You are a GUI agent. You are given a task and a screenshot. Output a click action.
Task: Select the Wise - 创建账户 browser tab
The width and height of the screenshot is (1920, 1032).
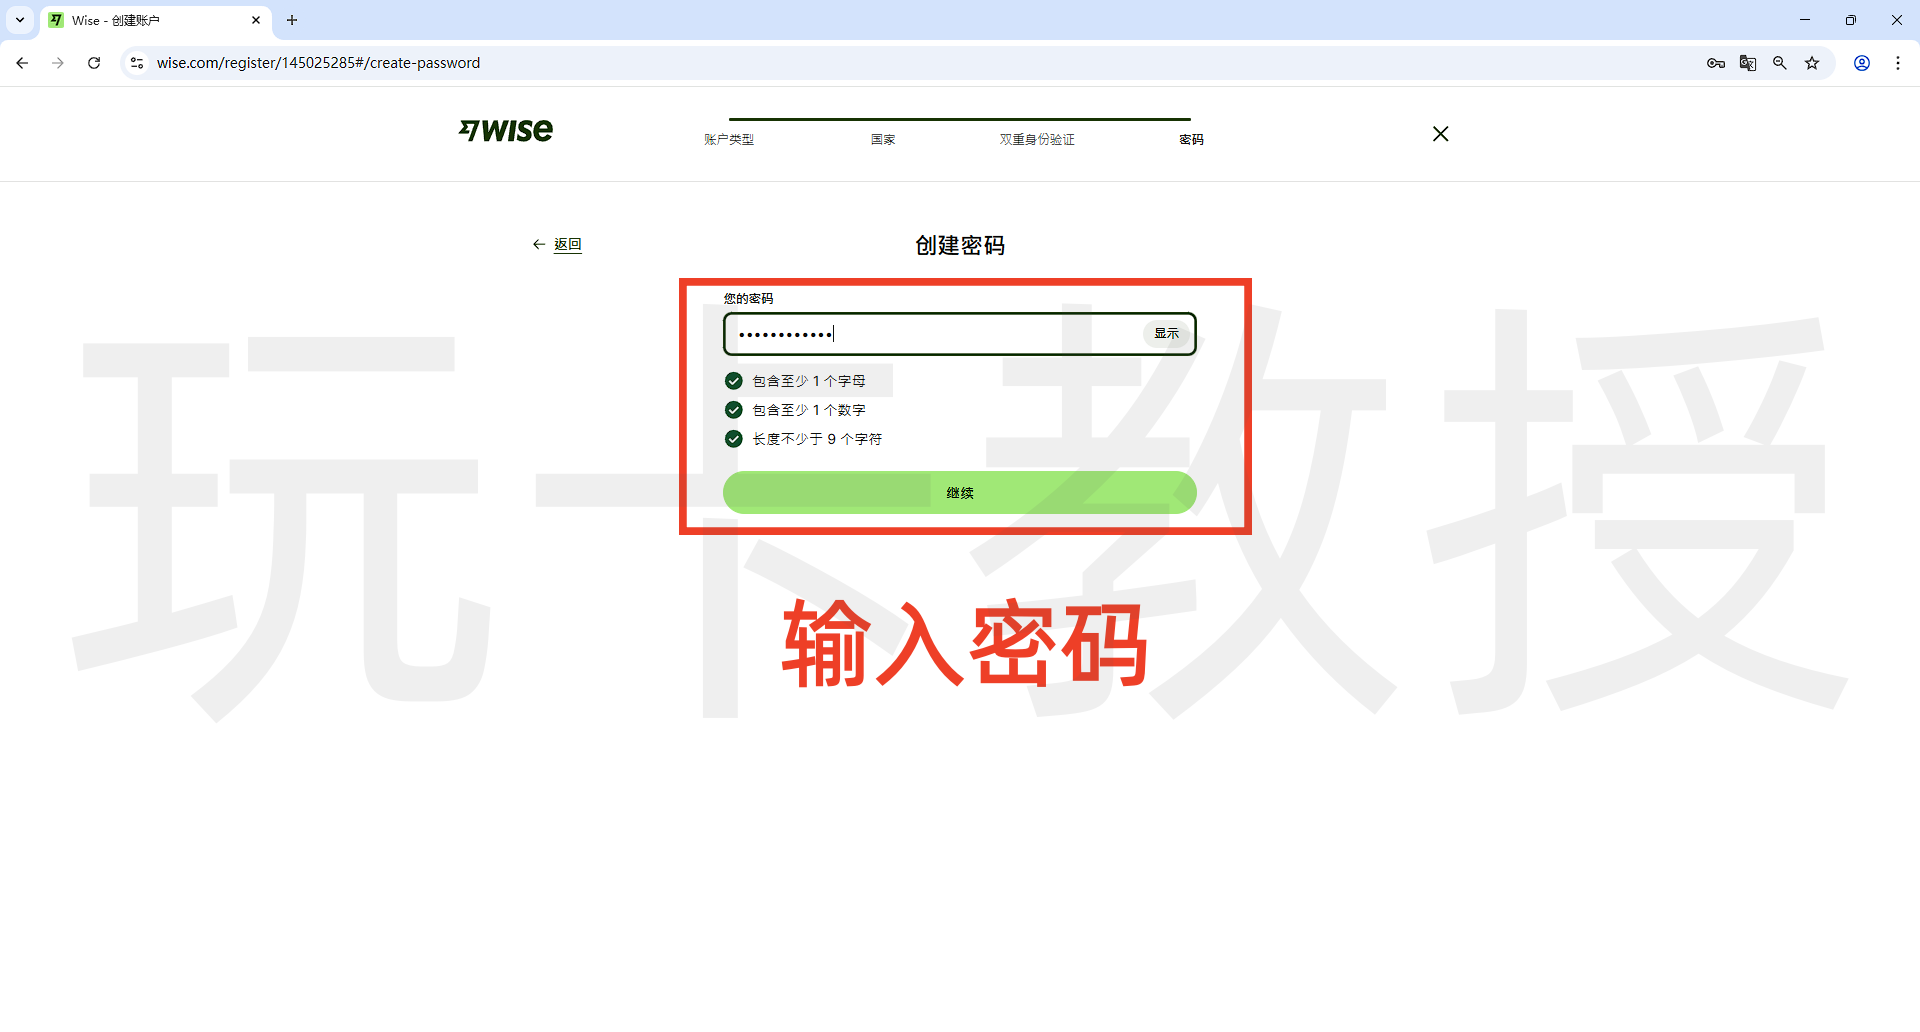pyautogui.click(x=150, y=20)
